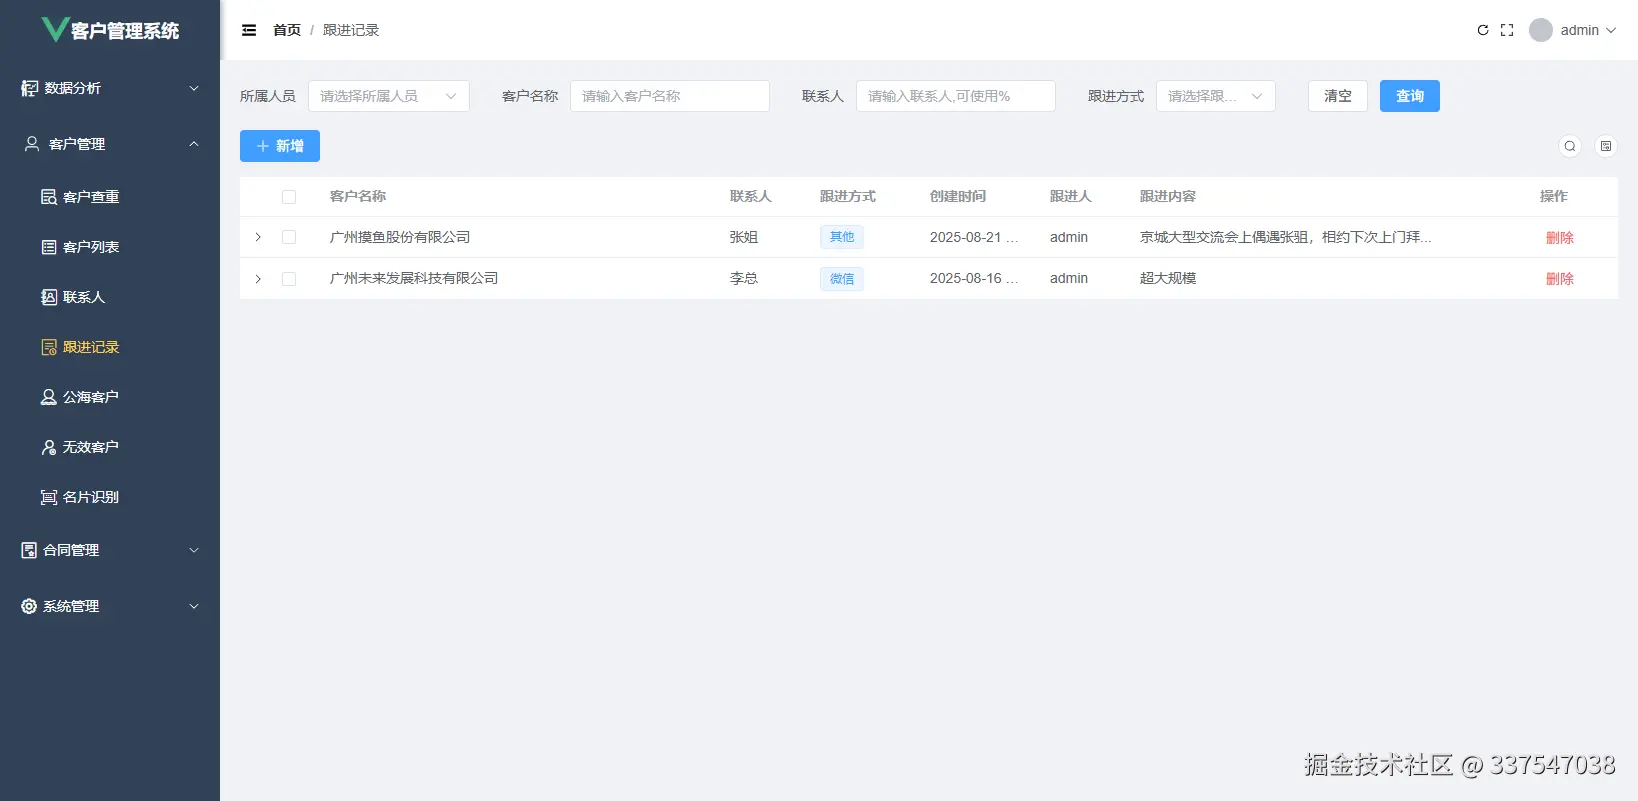Click the 新增 button
1638x801 pixels.
click(x=280, y=146)
